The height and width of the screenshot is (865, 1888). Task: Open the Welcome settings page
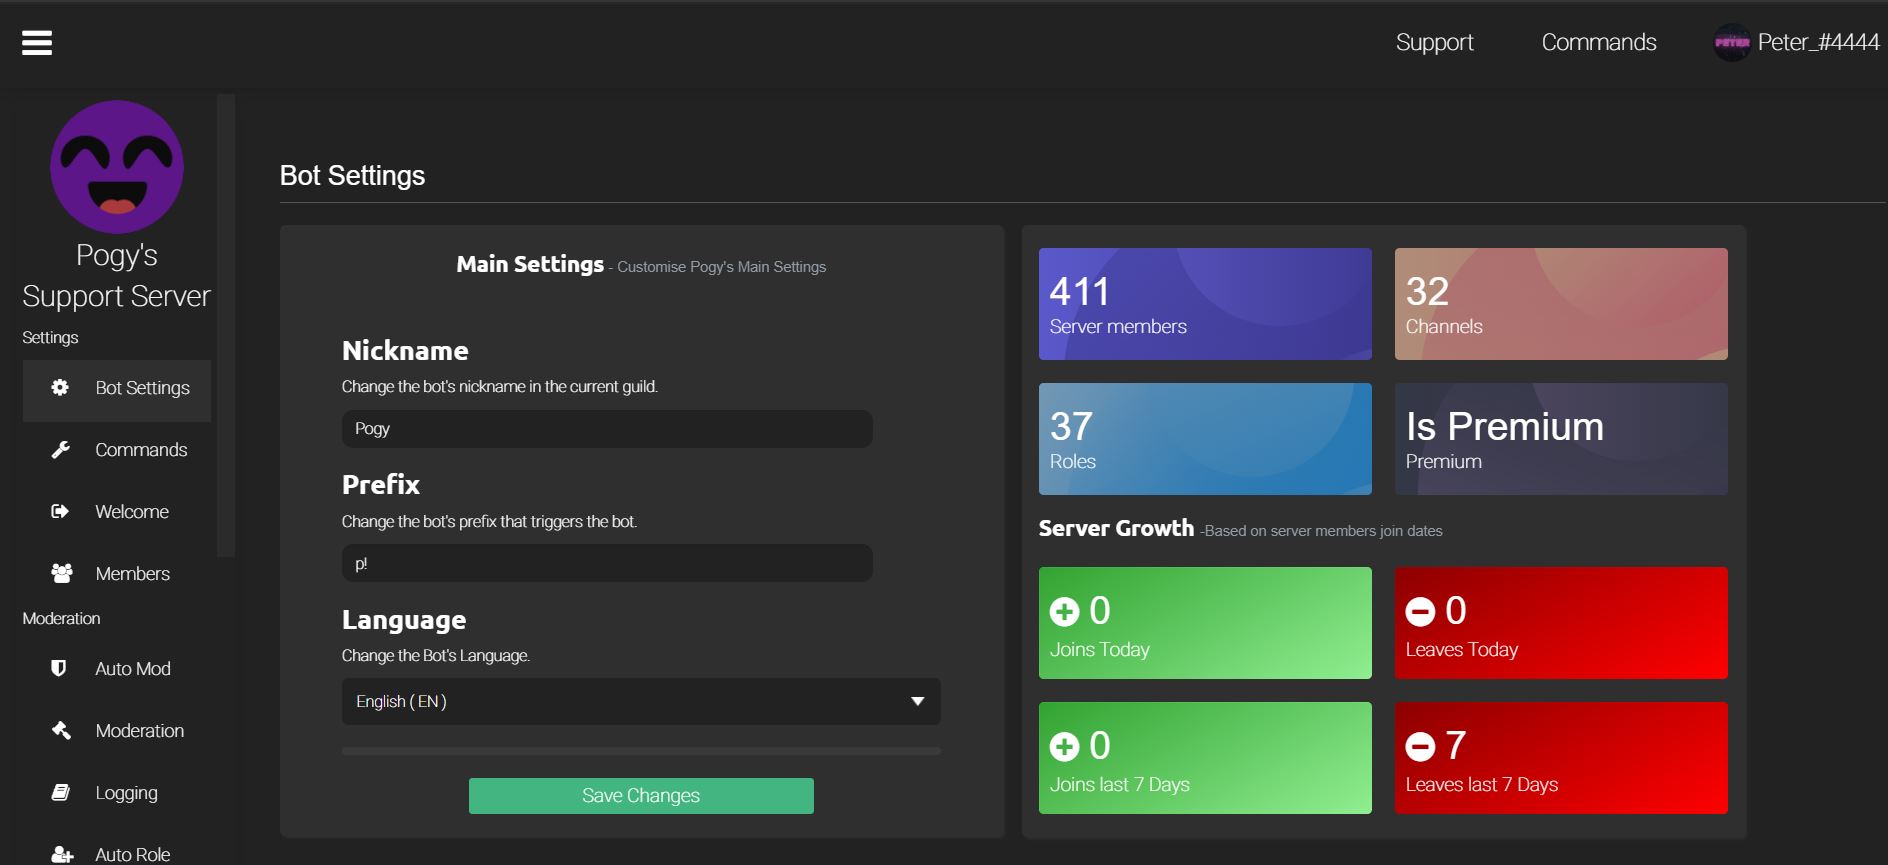(117, 512)
